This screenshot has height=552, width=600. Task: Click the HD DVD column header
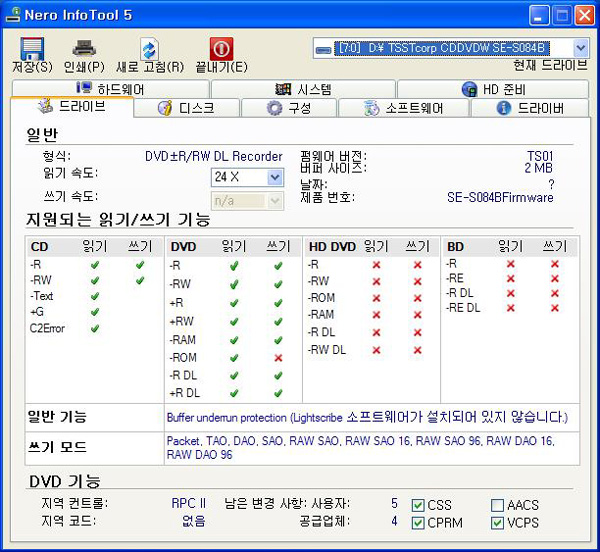[332, 247]
